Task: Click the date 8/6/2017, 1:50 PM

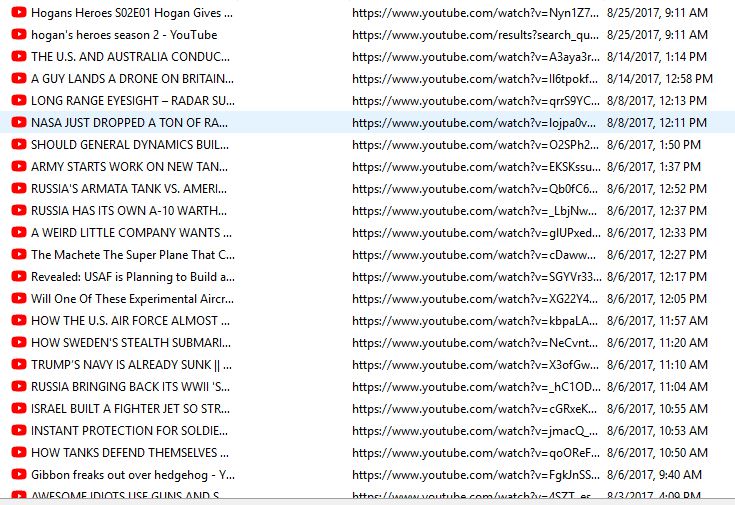Action: [654, 145]
